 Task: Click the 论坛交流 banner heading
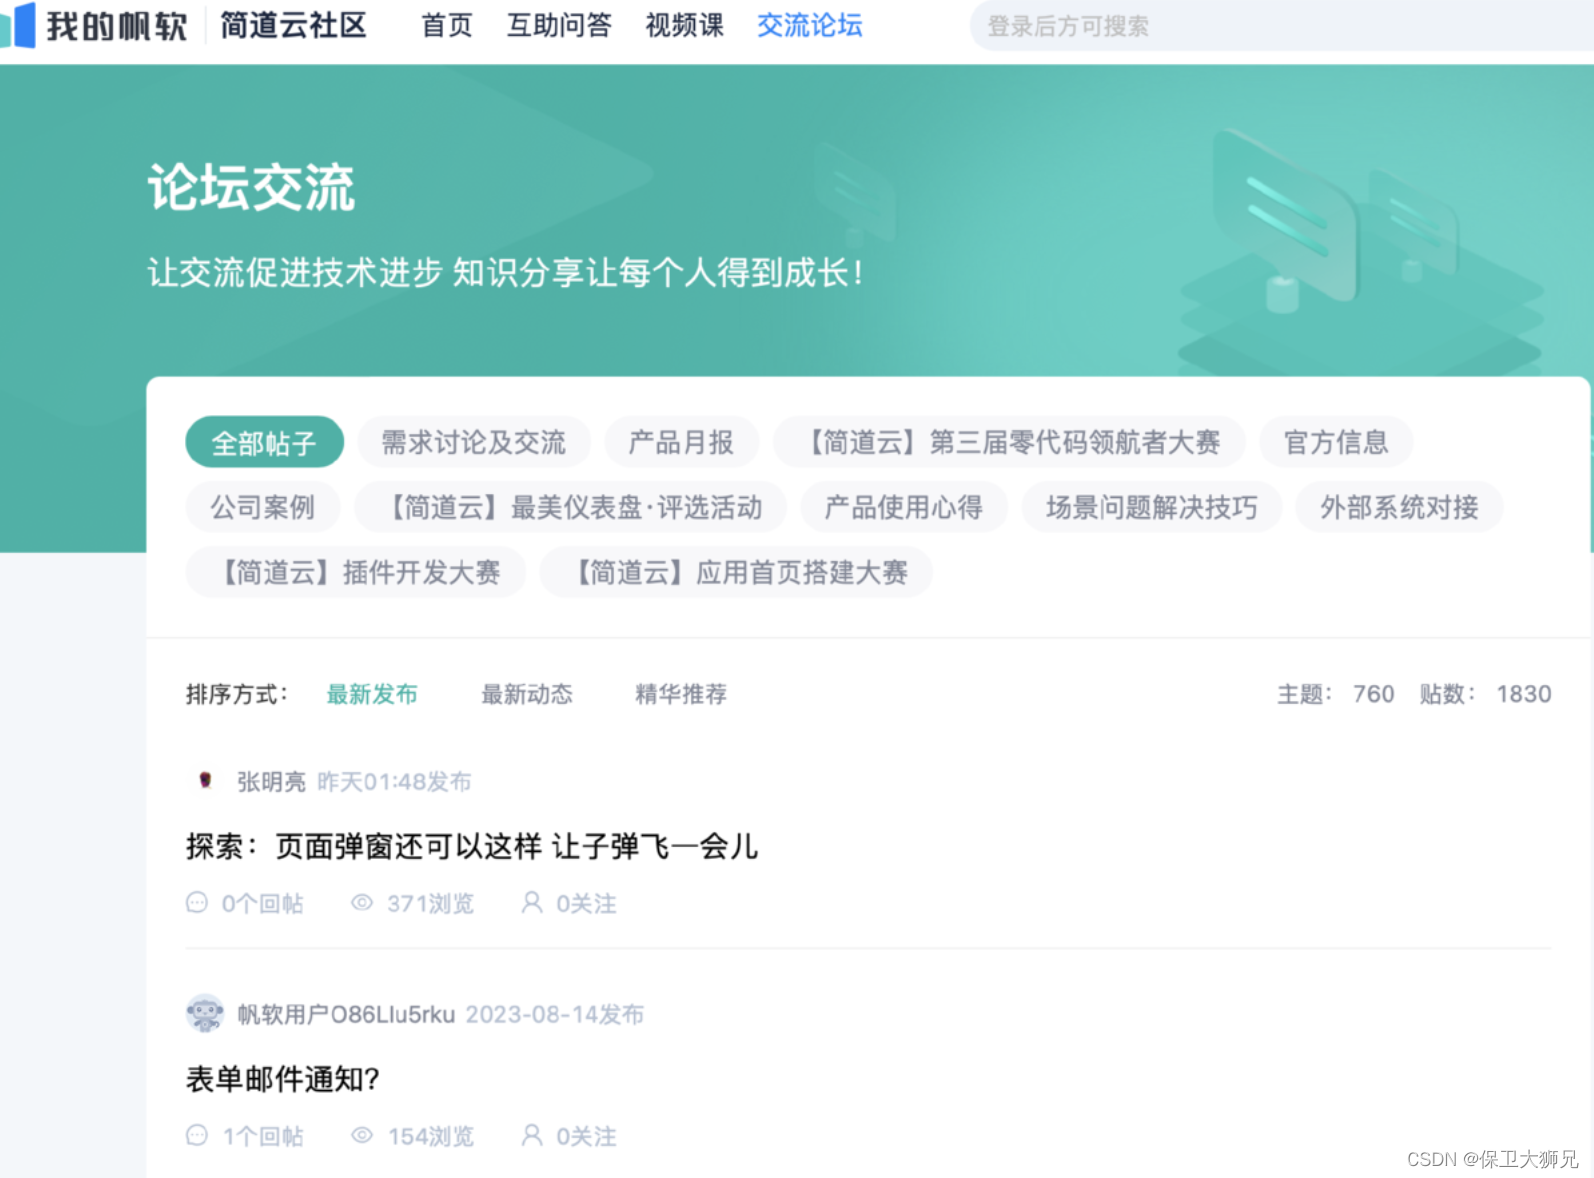tap(251, 187)
